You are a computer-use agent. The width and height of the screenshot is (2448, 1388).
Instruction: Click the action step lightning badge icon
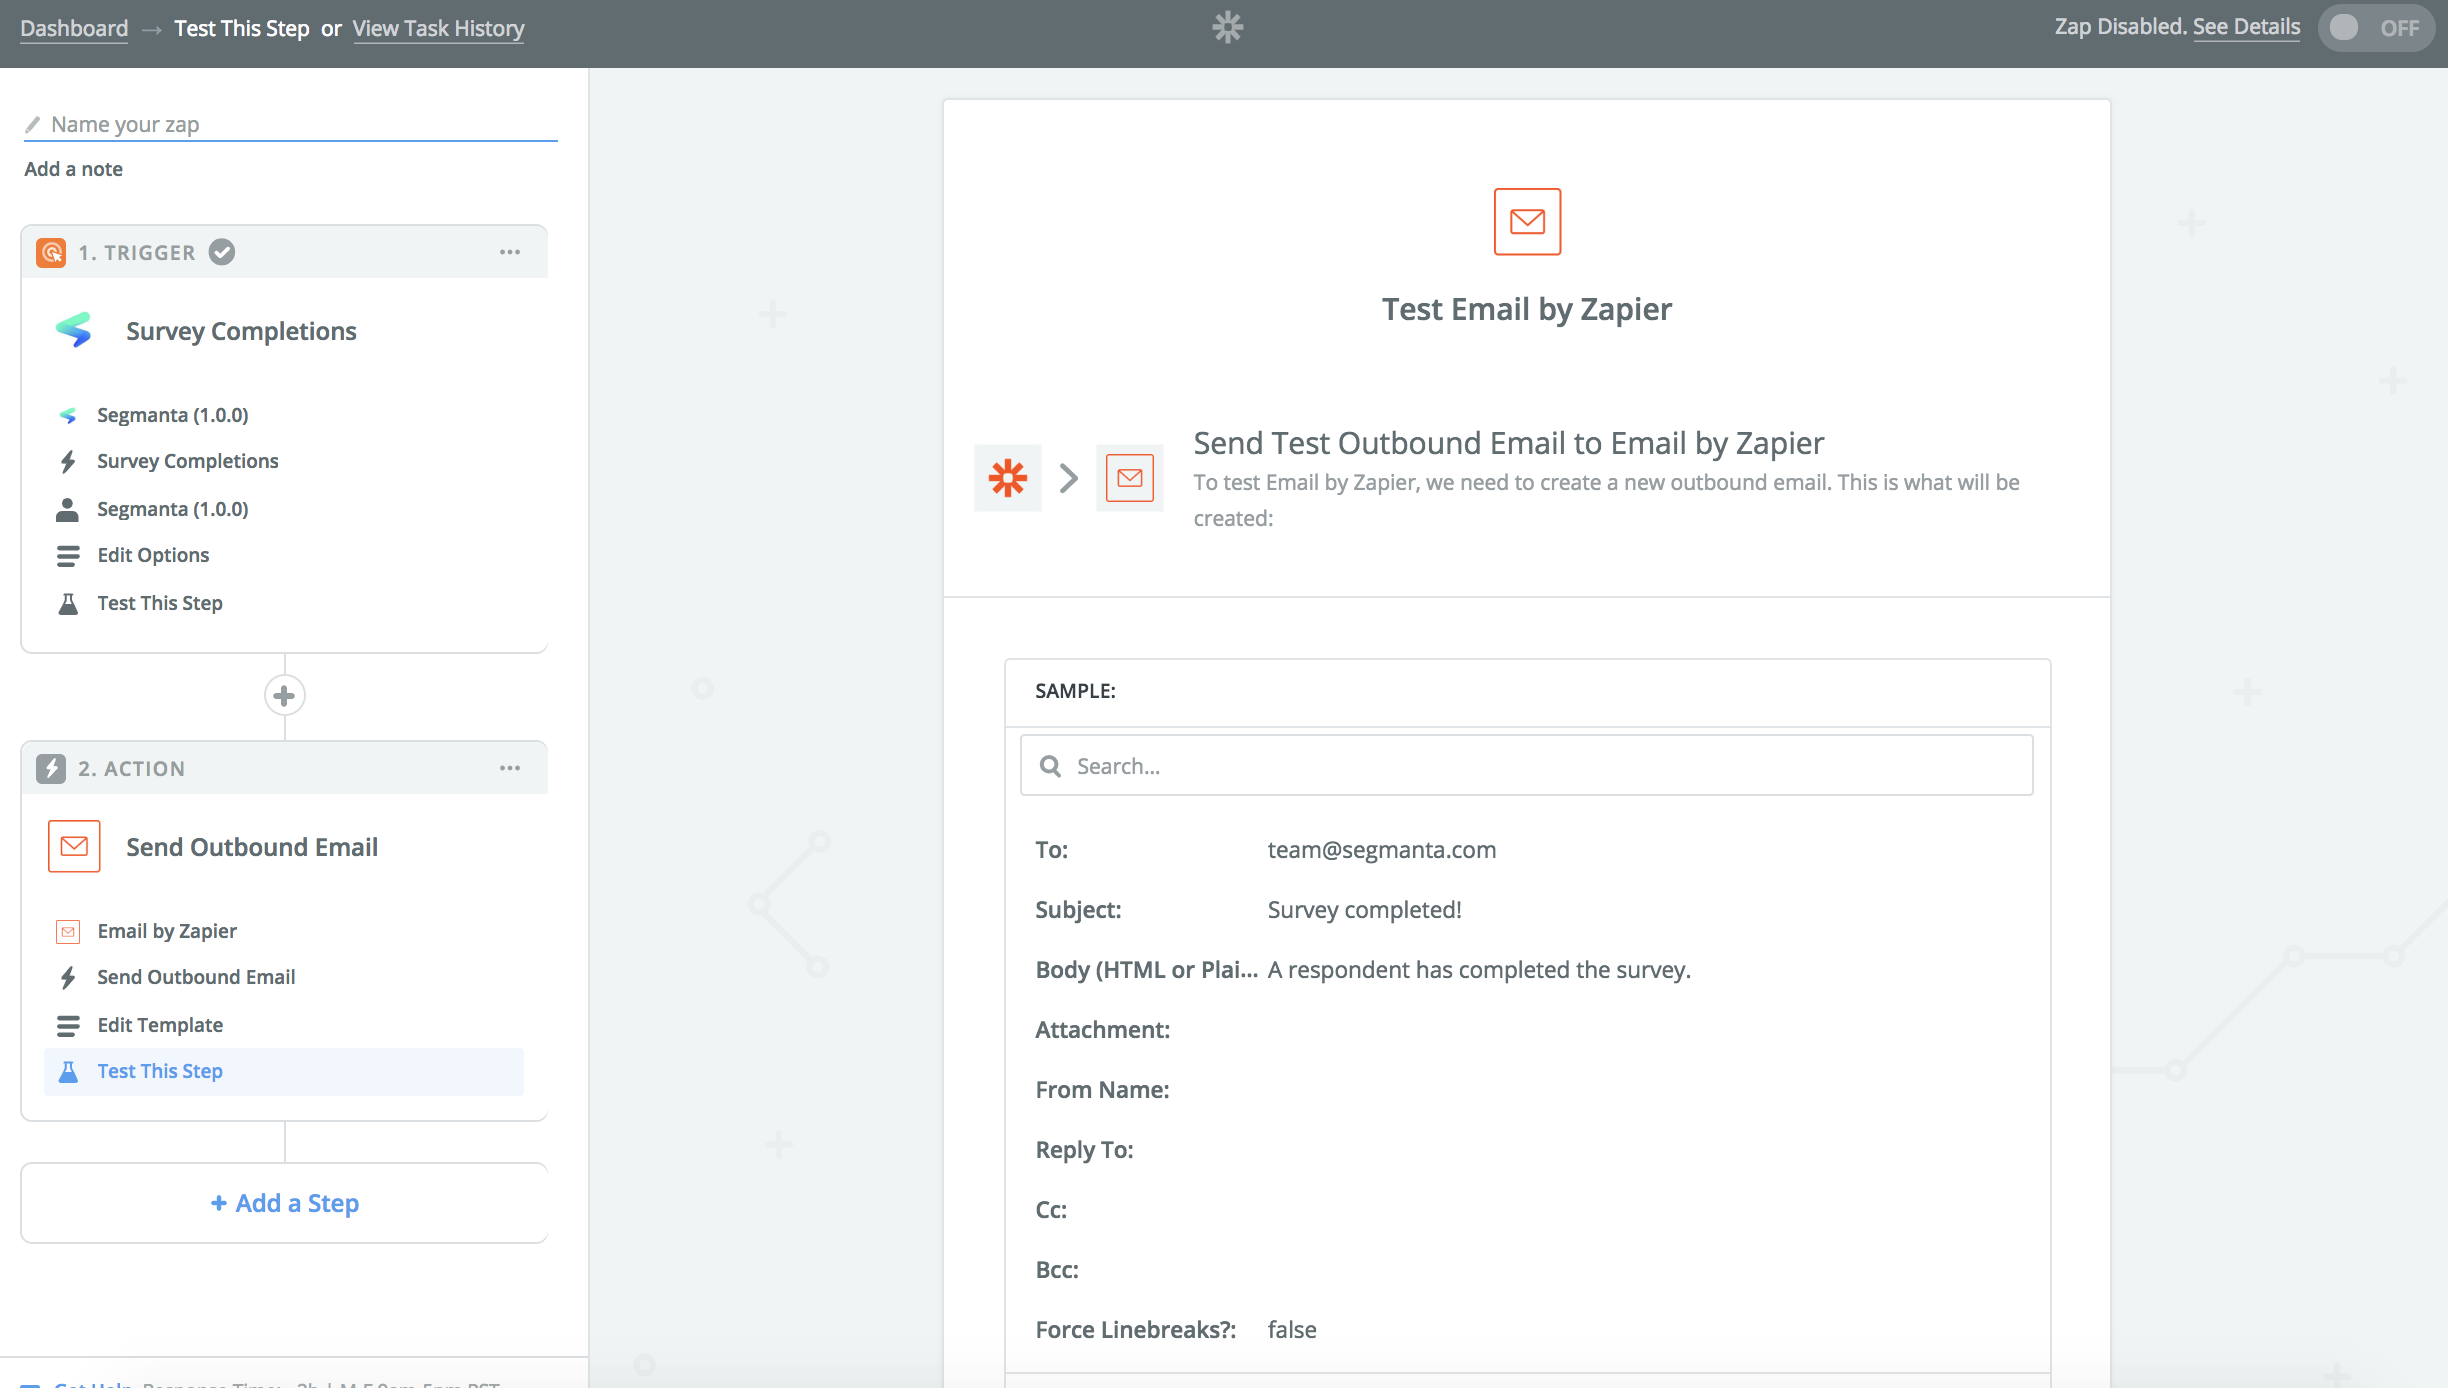coord(51,768)
